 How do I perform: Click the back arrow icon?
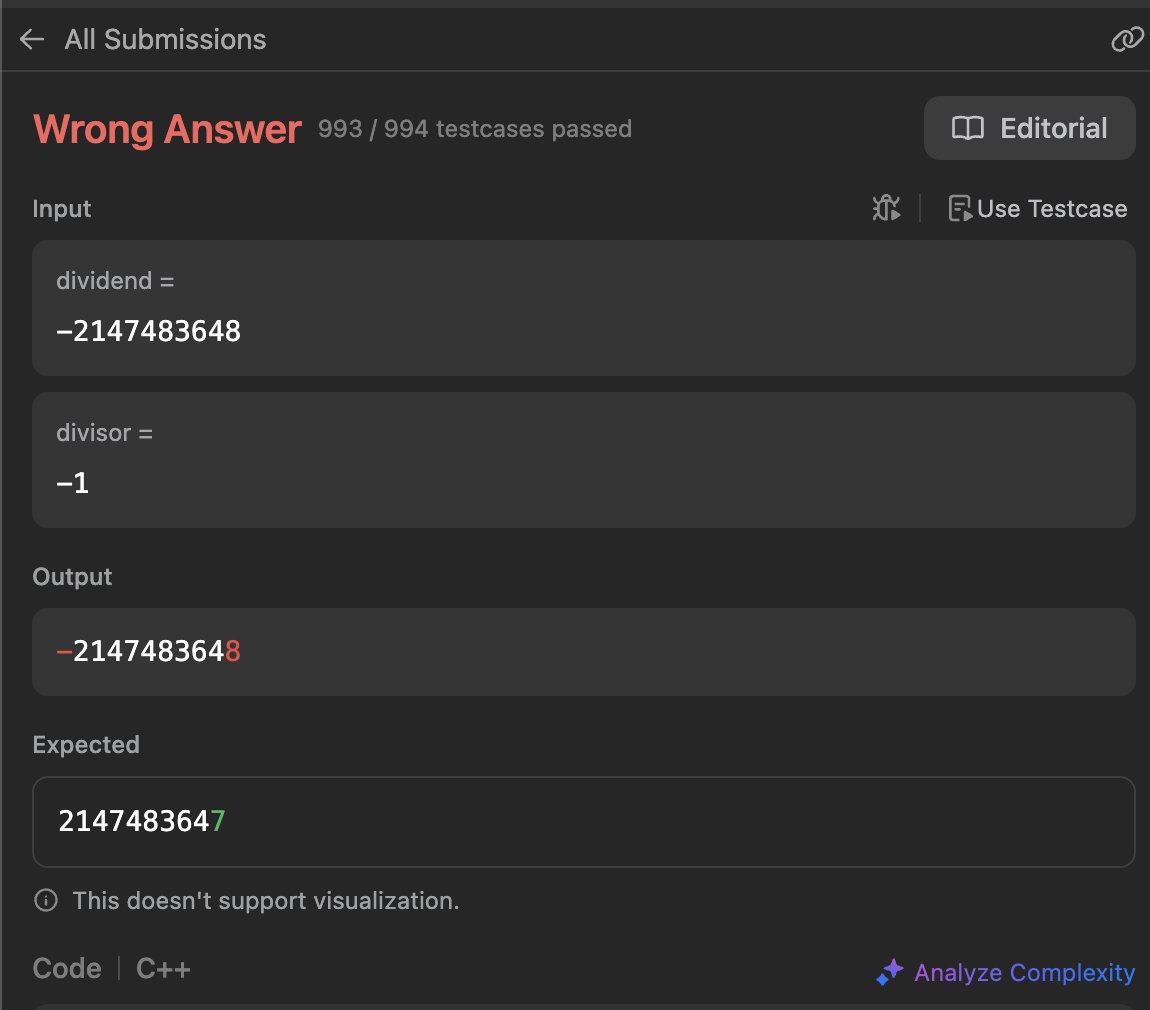coord(31,38)
